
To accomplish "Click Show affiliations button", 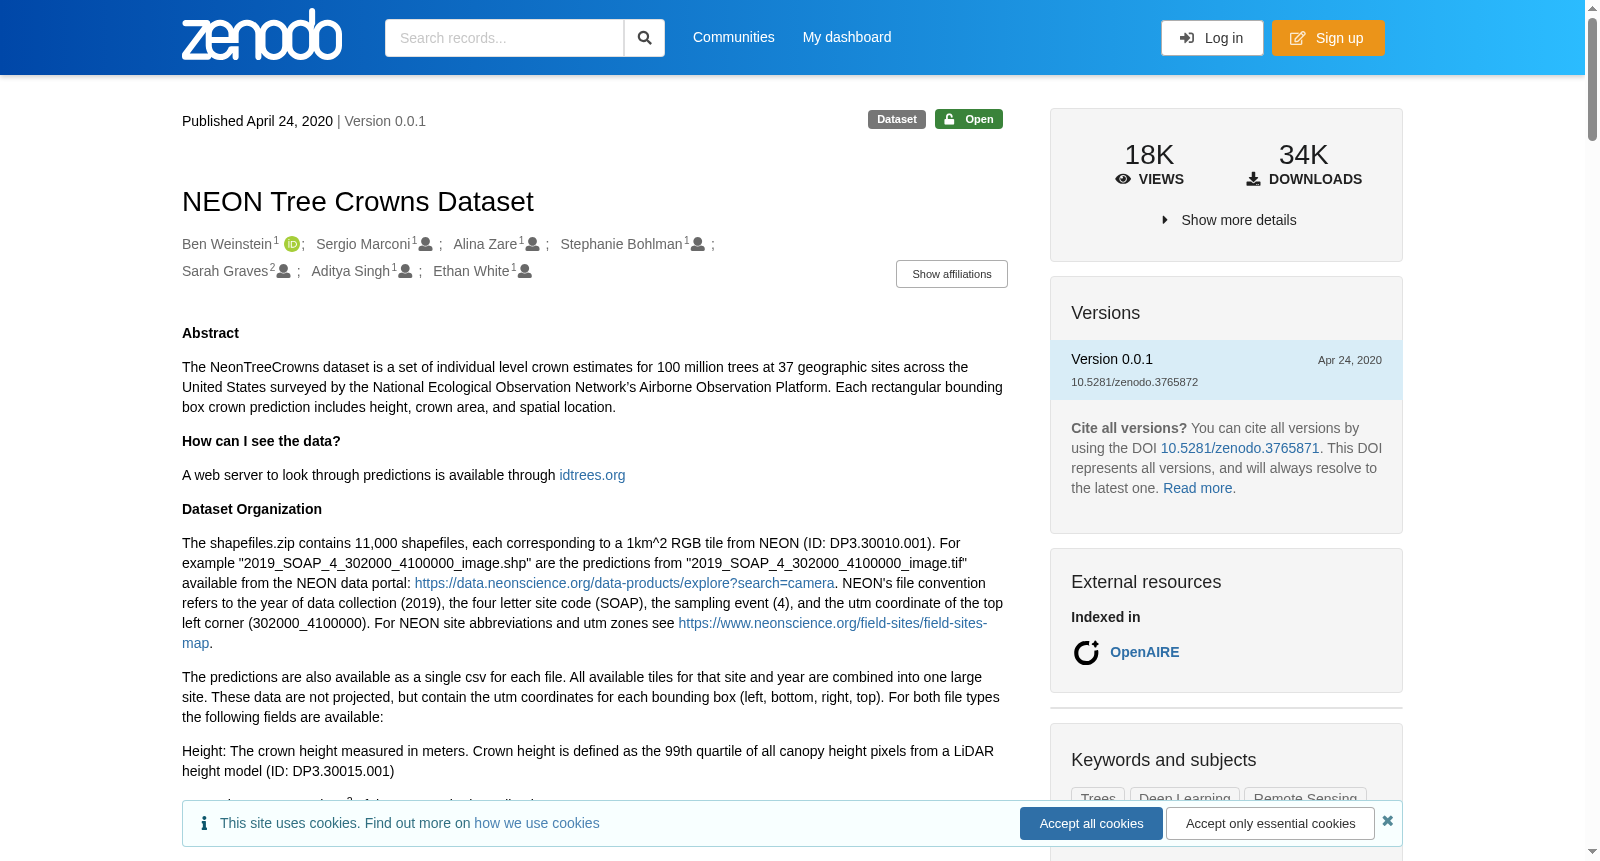I will pos(952,274).
